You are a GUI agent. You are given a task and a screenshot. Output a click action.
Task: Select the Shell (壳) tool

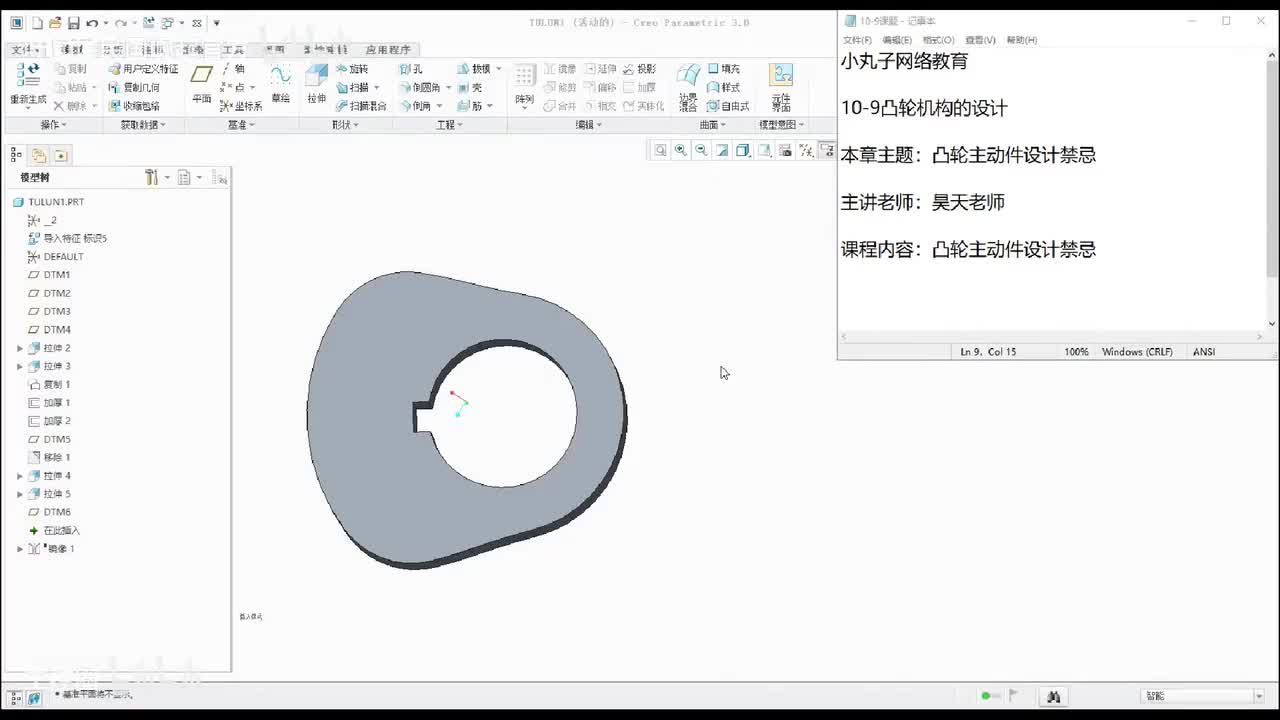[x=470, y=87]
